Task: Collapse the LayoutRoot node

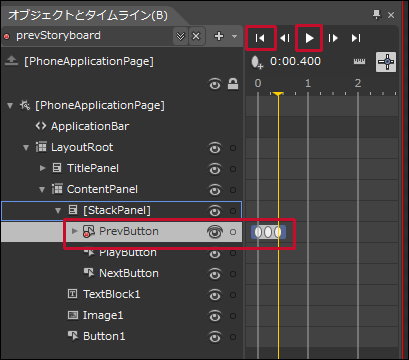Action: coord(26,148)
